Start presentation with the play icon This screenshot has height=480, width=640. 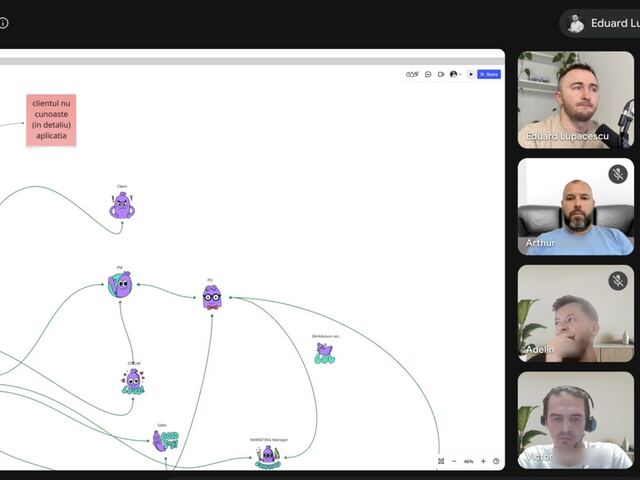(471, 74)
